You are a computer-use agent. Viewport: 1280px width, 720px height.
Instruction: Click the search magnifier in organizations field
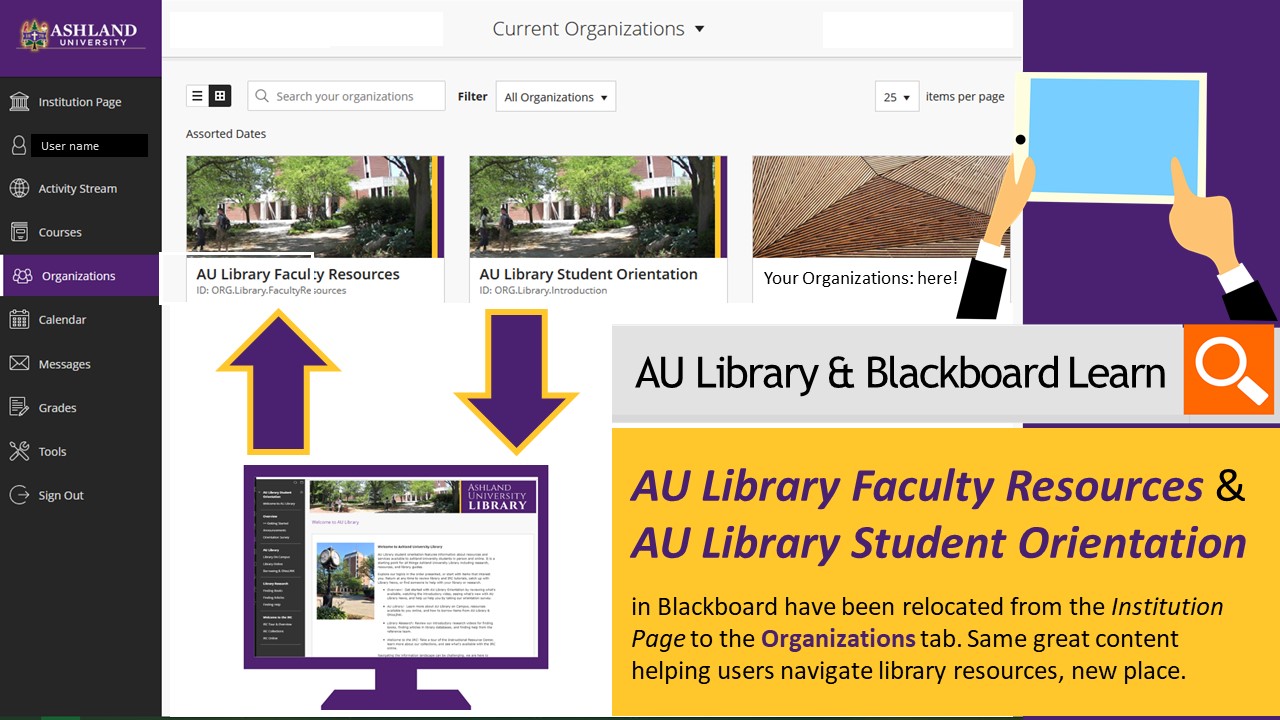click(262, 96)
